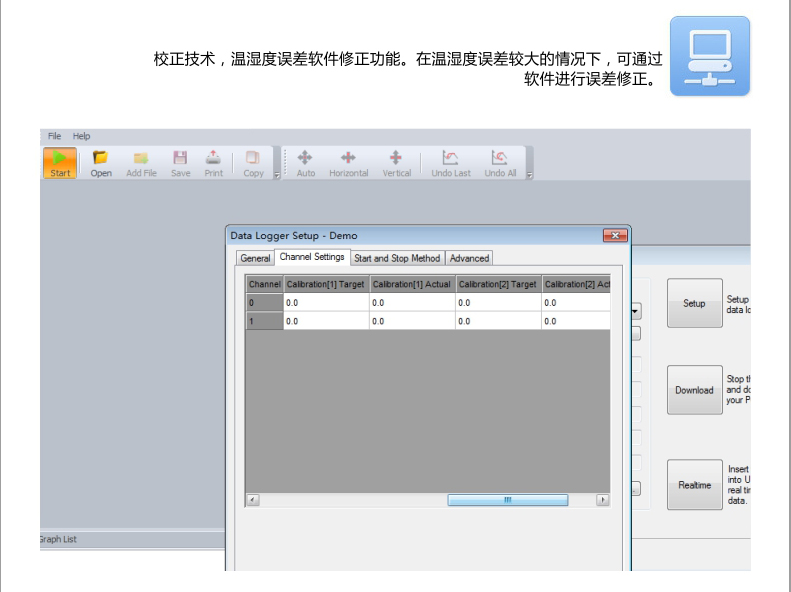Expand the zoom toolbar overflow arrow
Screen dimensions: 791x592
coord(529,175)
